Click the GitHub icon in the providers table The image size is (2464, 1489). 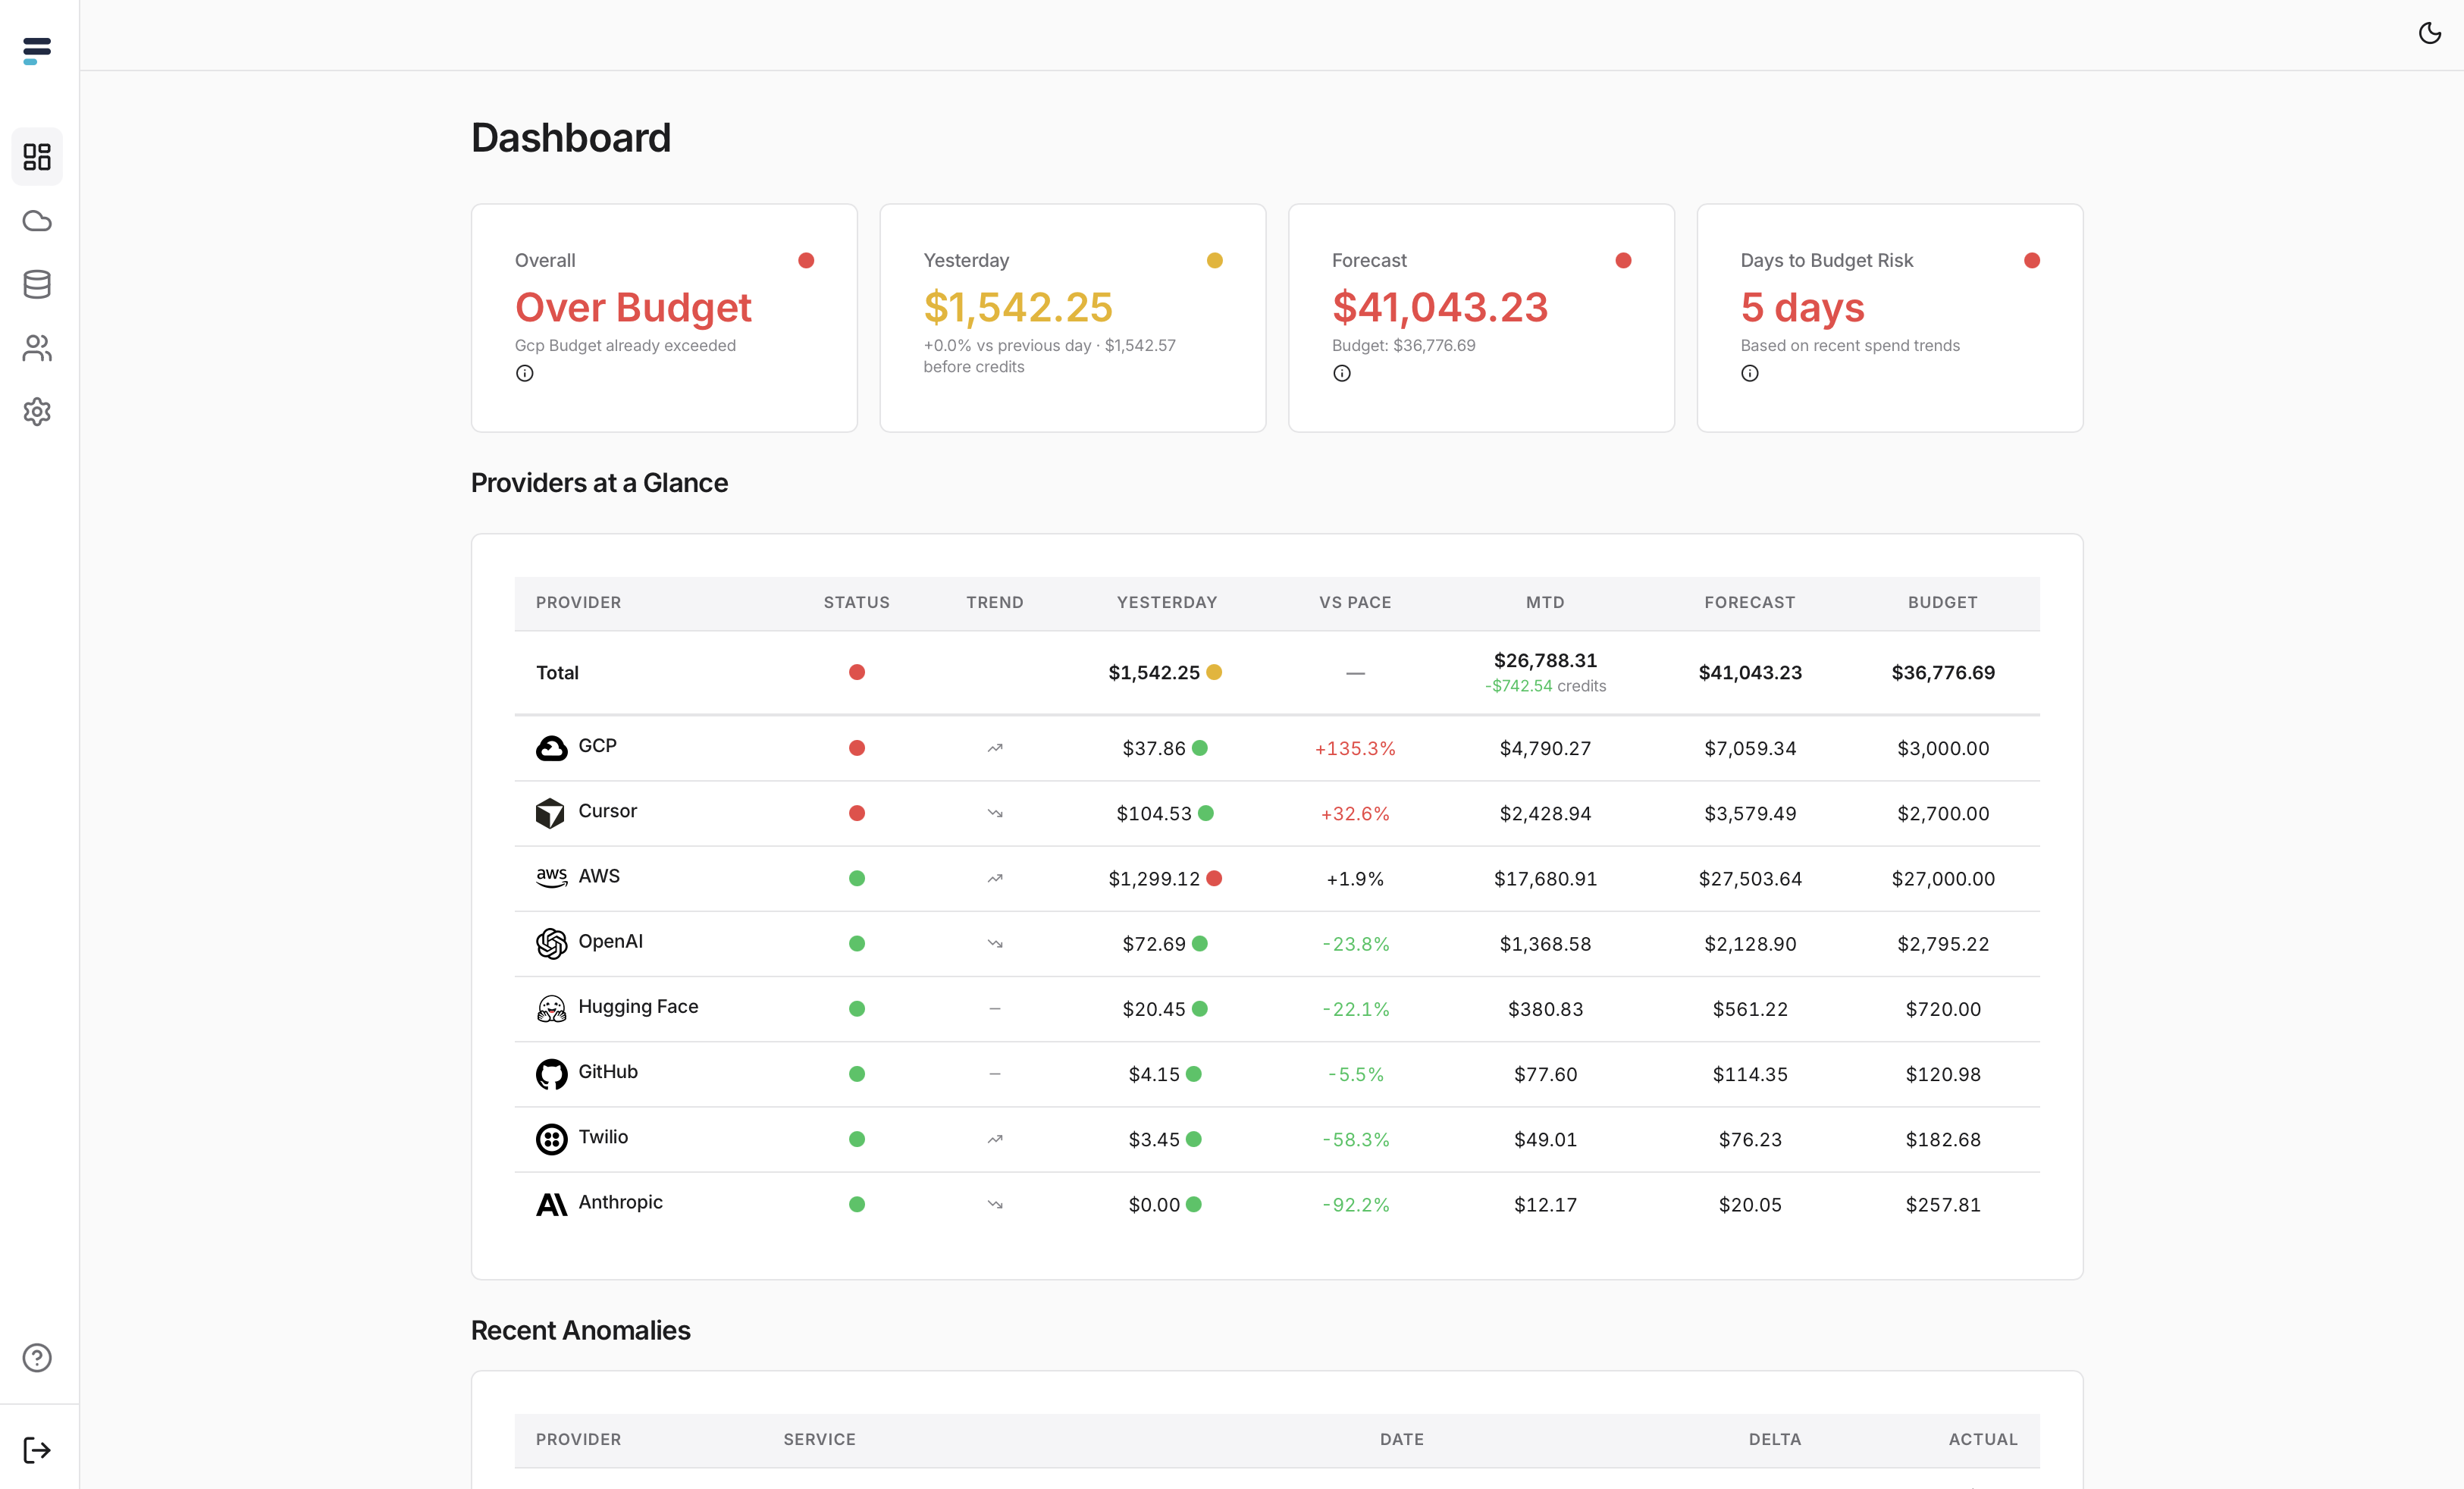point(551,1073)
